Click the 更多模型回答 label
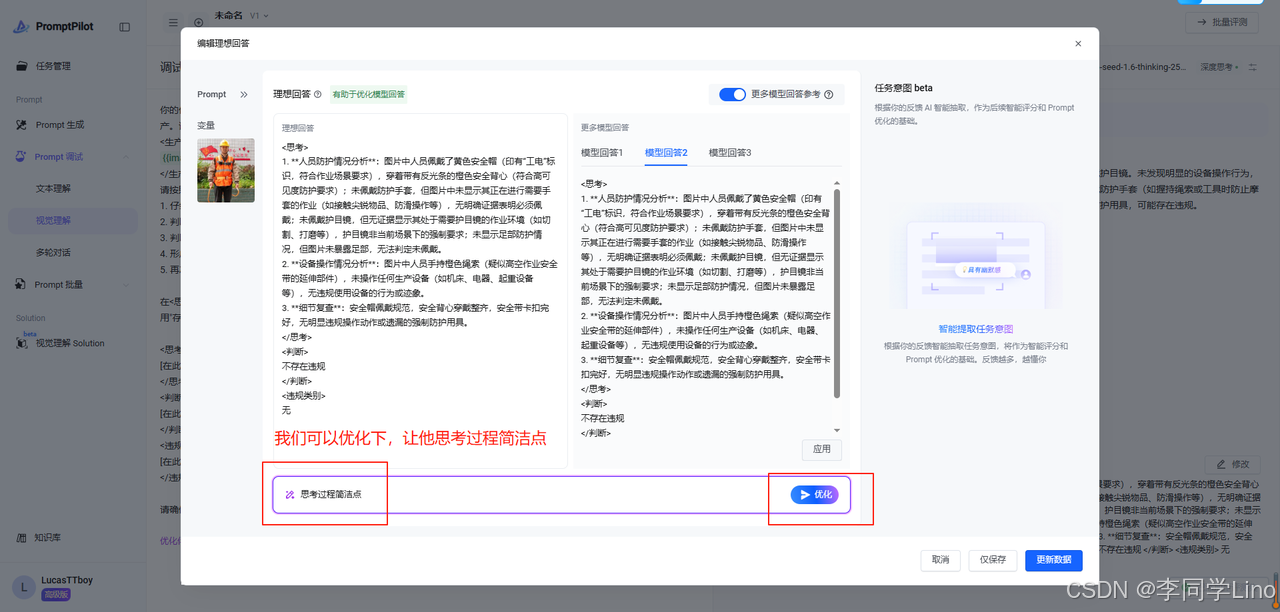 pos(605,127)
